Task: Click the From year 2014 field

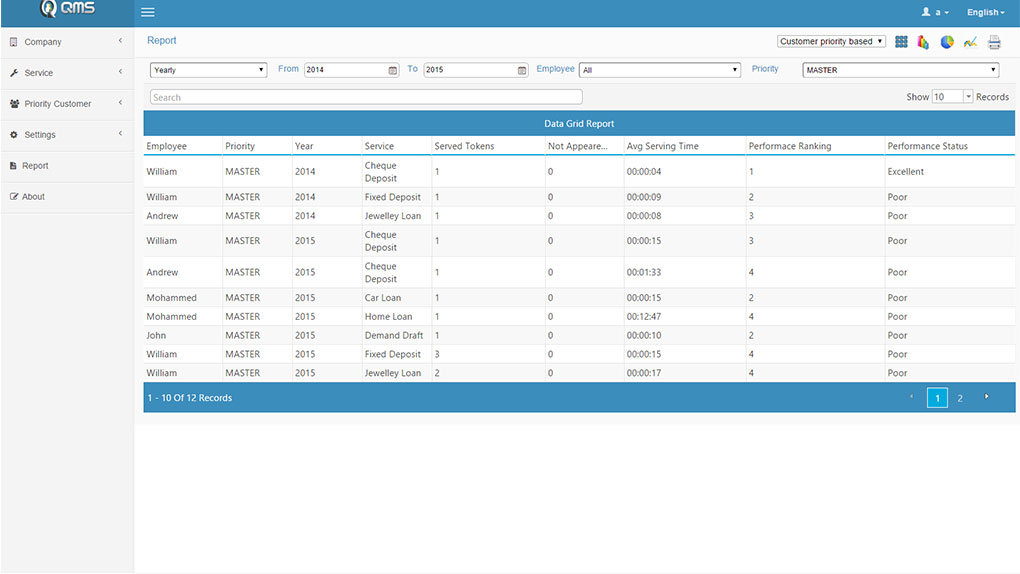Action: click(351, 70)
